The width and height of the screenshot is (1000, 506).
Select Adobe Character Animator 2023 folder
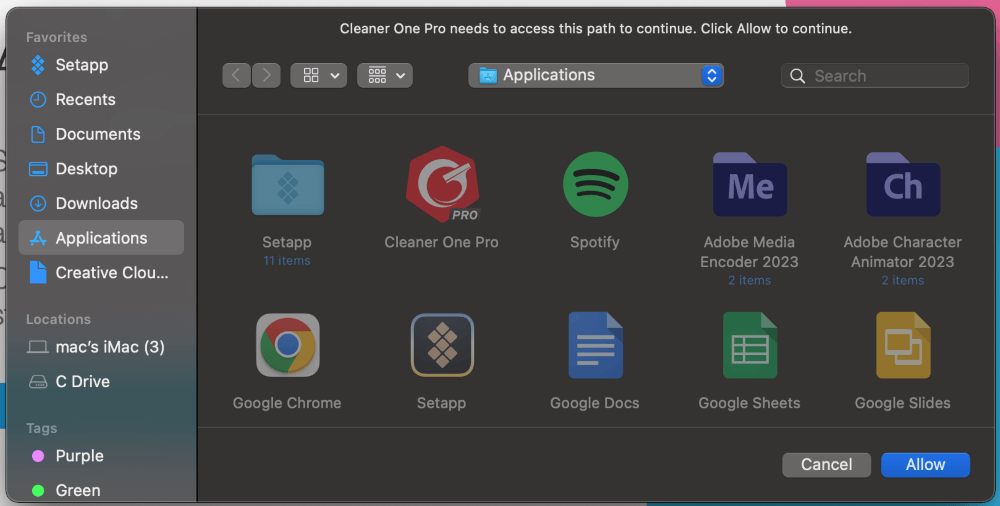click(x=902, y=184)
